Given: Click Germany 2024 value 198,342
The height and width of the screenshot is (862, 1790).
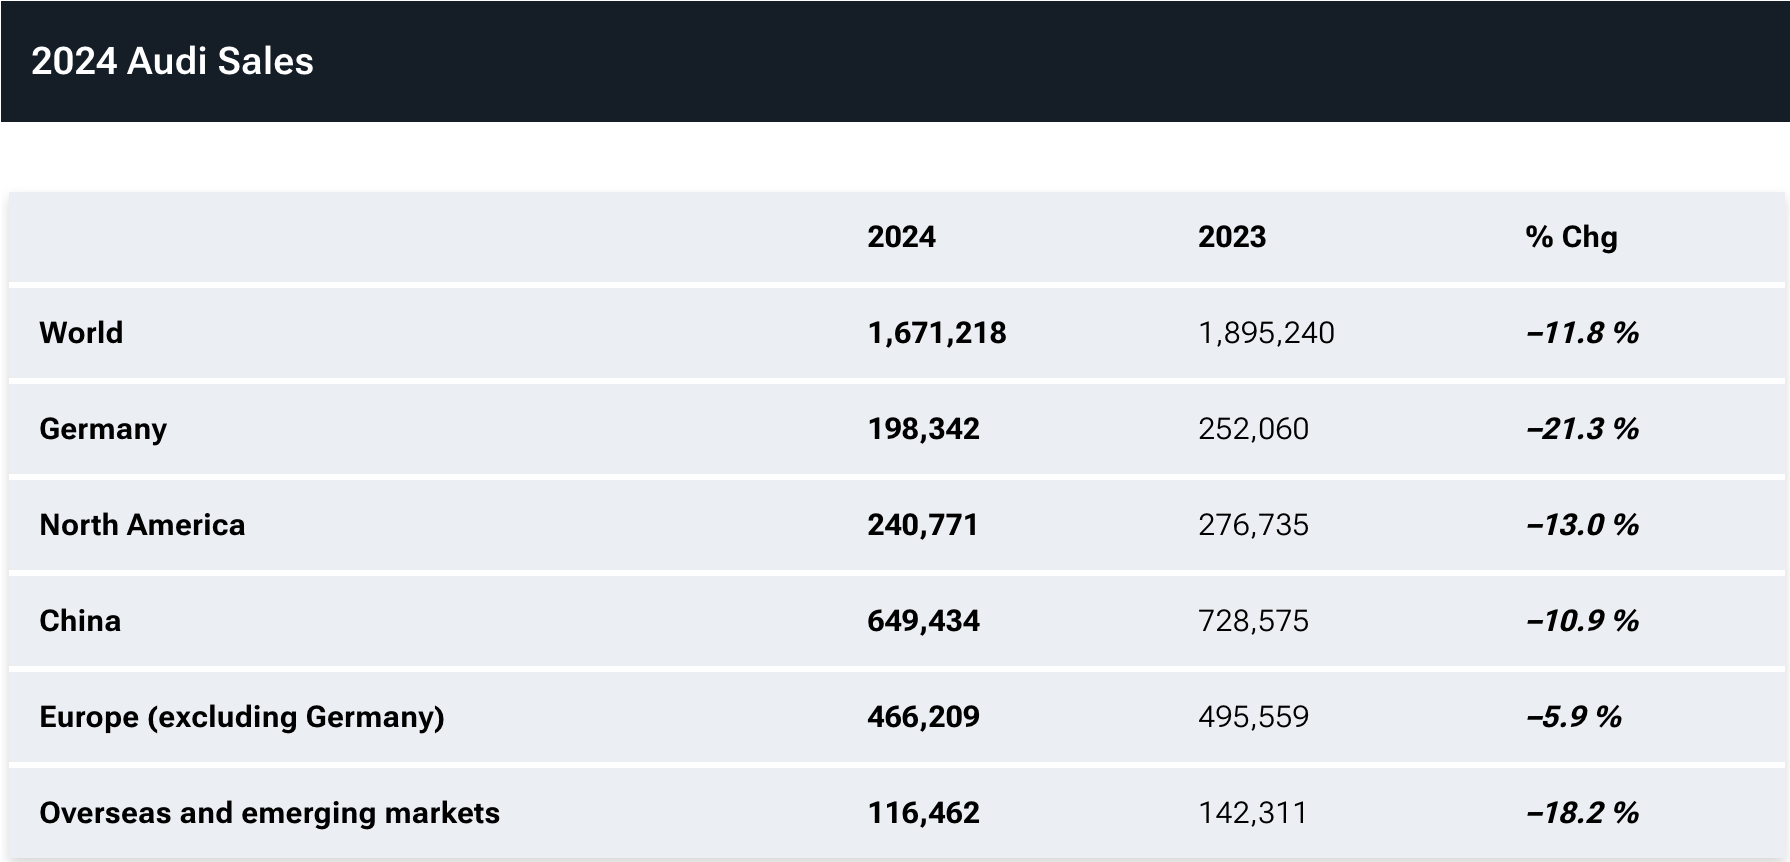Looking at the screenshot, I should pyautogui.click(x=923, y=429).
